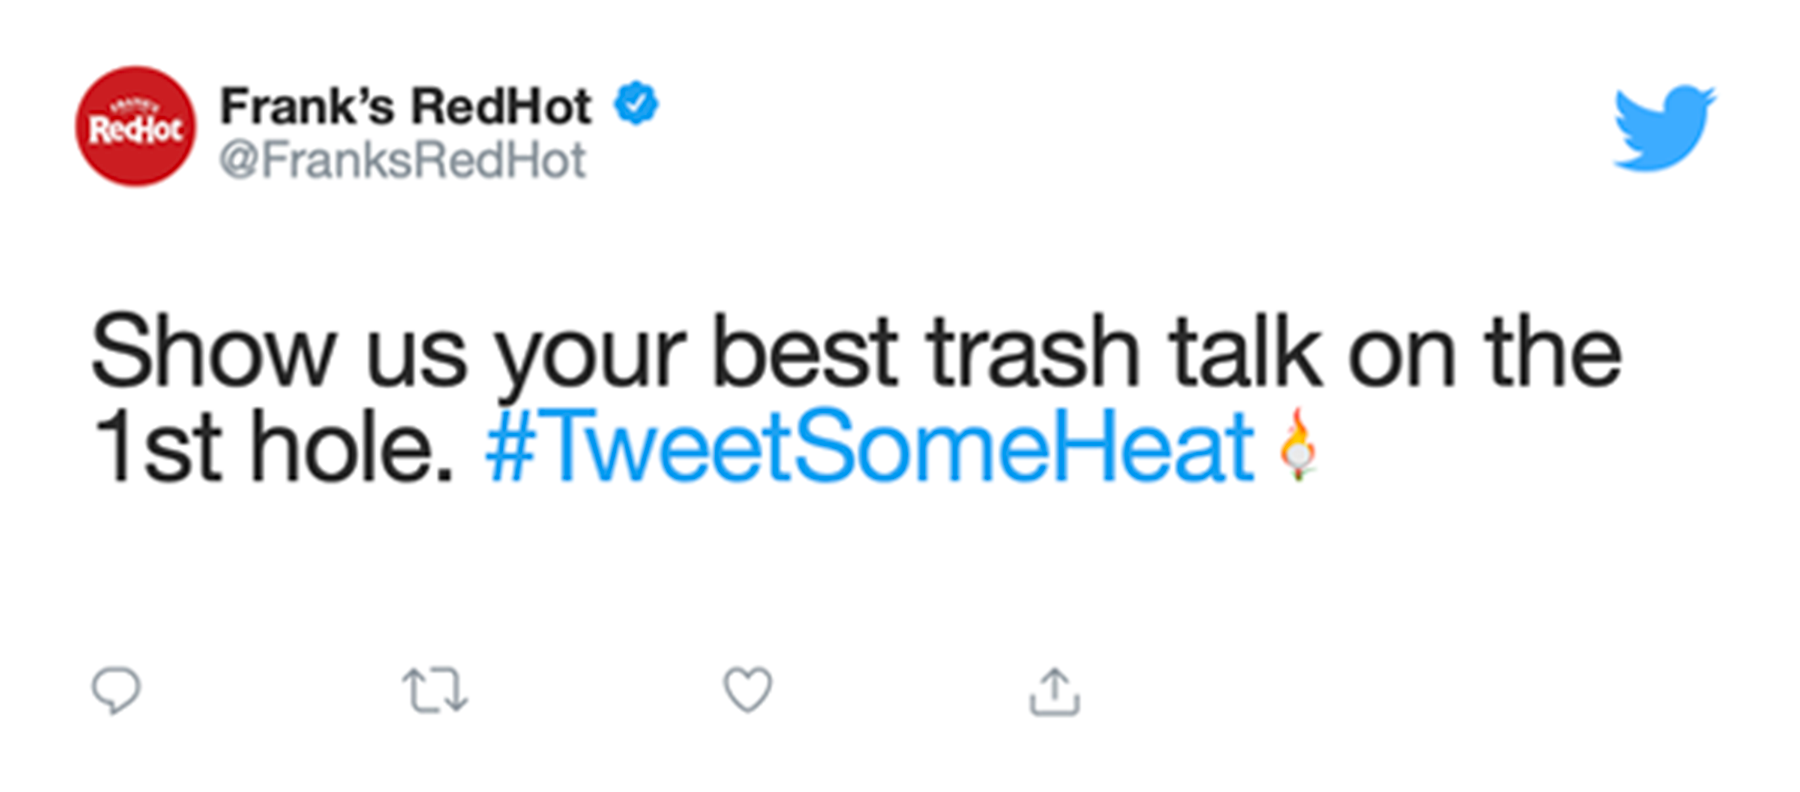The width and height of the screenshot is (1800, 792).
Task: Like the tweet with the heart icon
Action: 748,690
